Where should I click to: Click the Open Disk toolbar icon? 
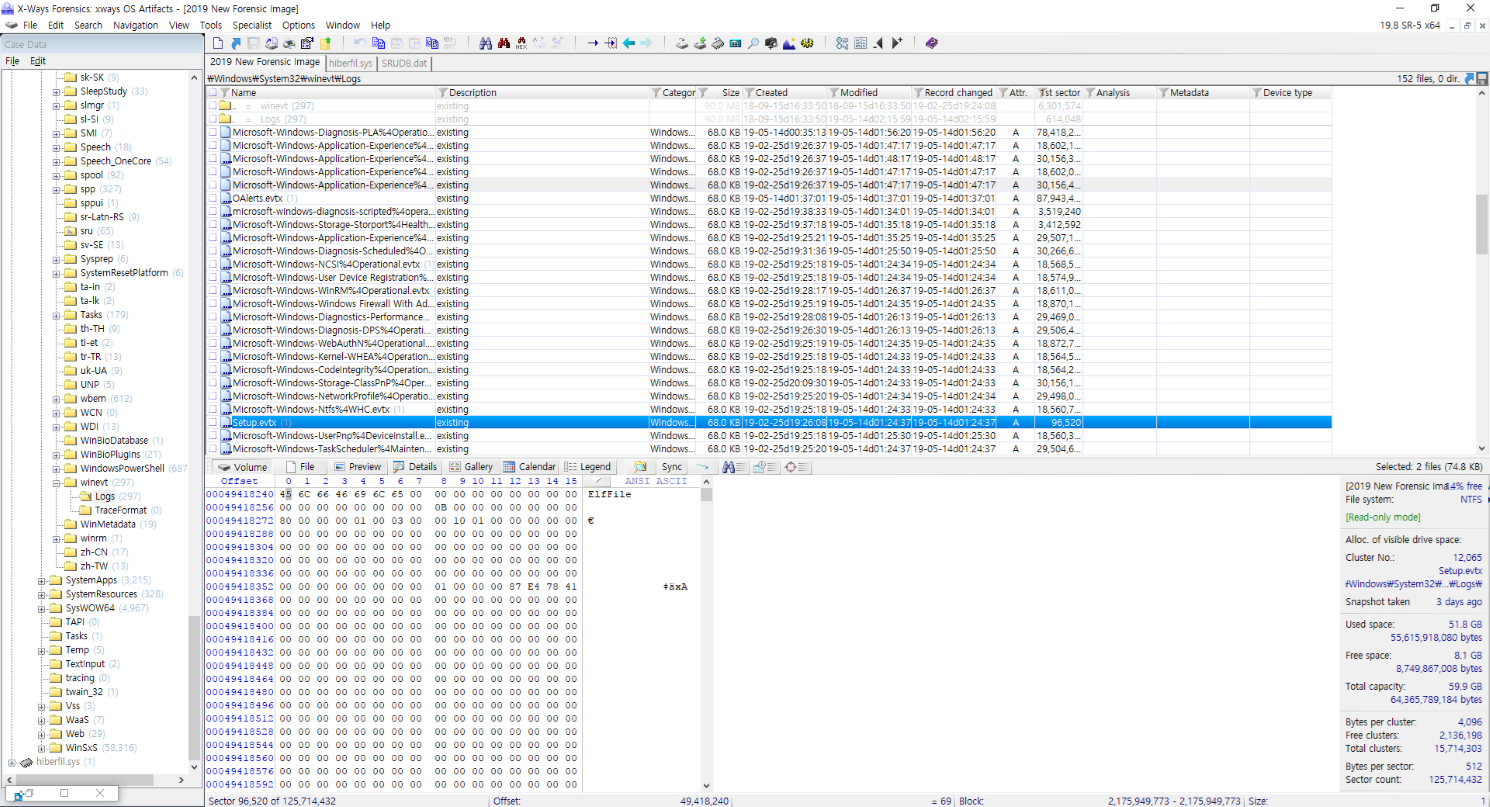(x=682, y=43)
